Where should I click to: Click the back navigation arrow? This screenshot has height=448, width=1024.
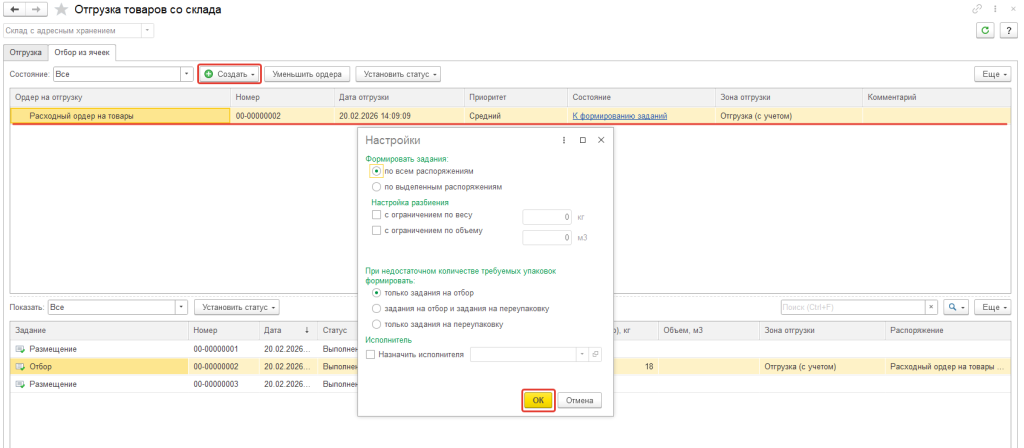coord(15,9)
